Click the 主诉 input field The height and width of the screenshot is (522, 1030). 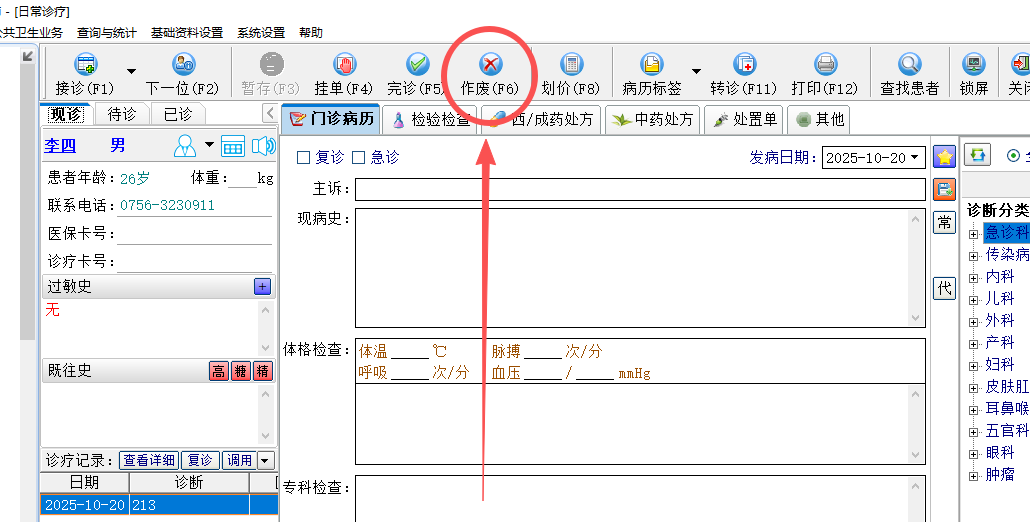click(x=640, y=190)
